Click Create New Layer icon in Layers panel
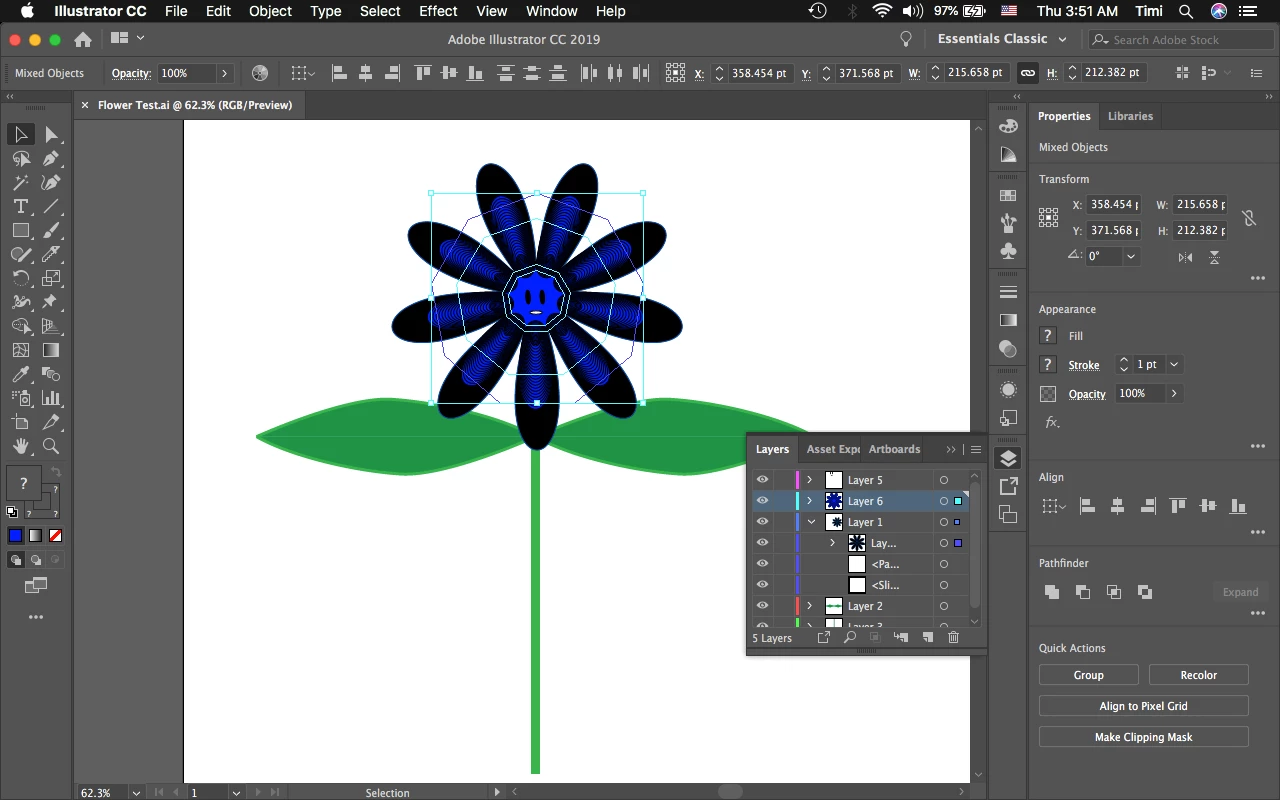 928,637
